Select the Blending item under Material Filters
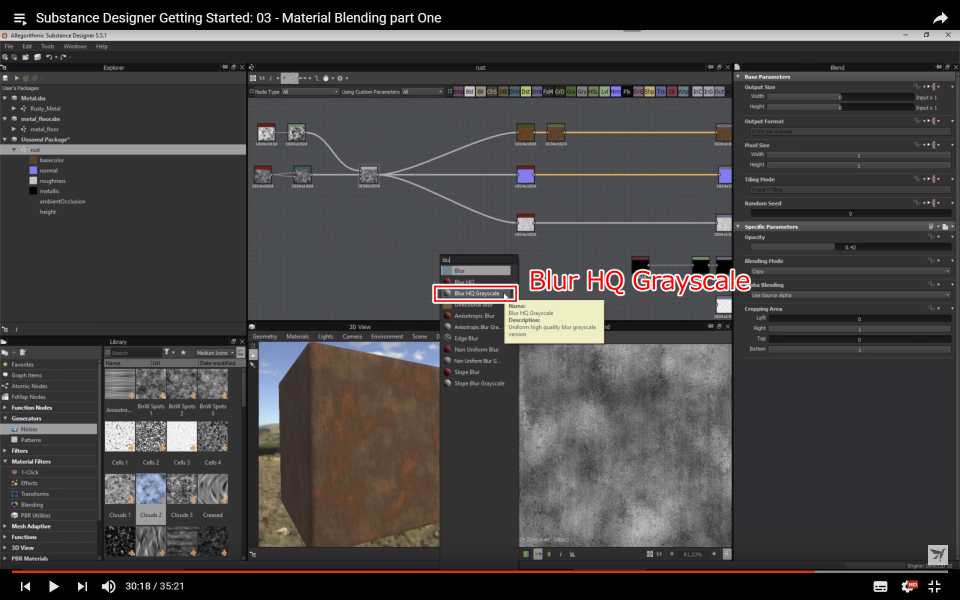 pyautogui.click(x=32, y=505)
